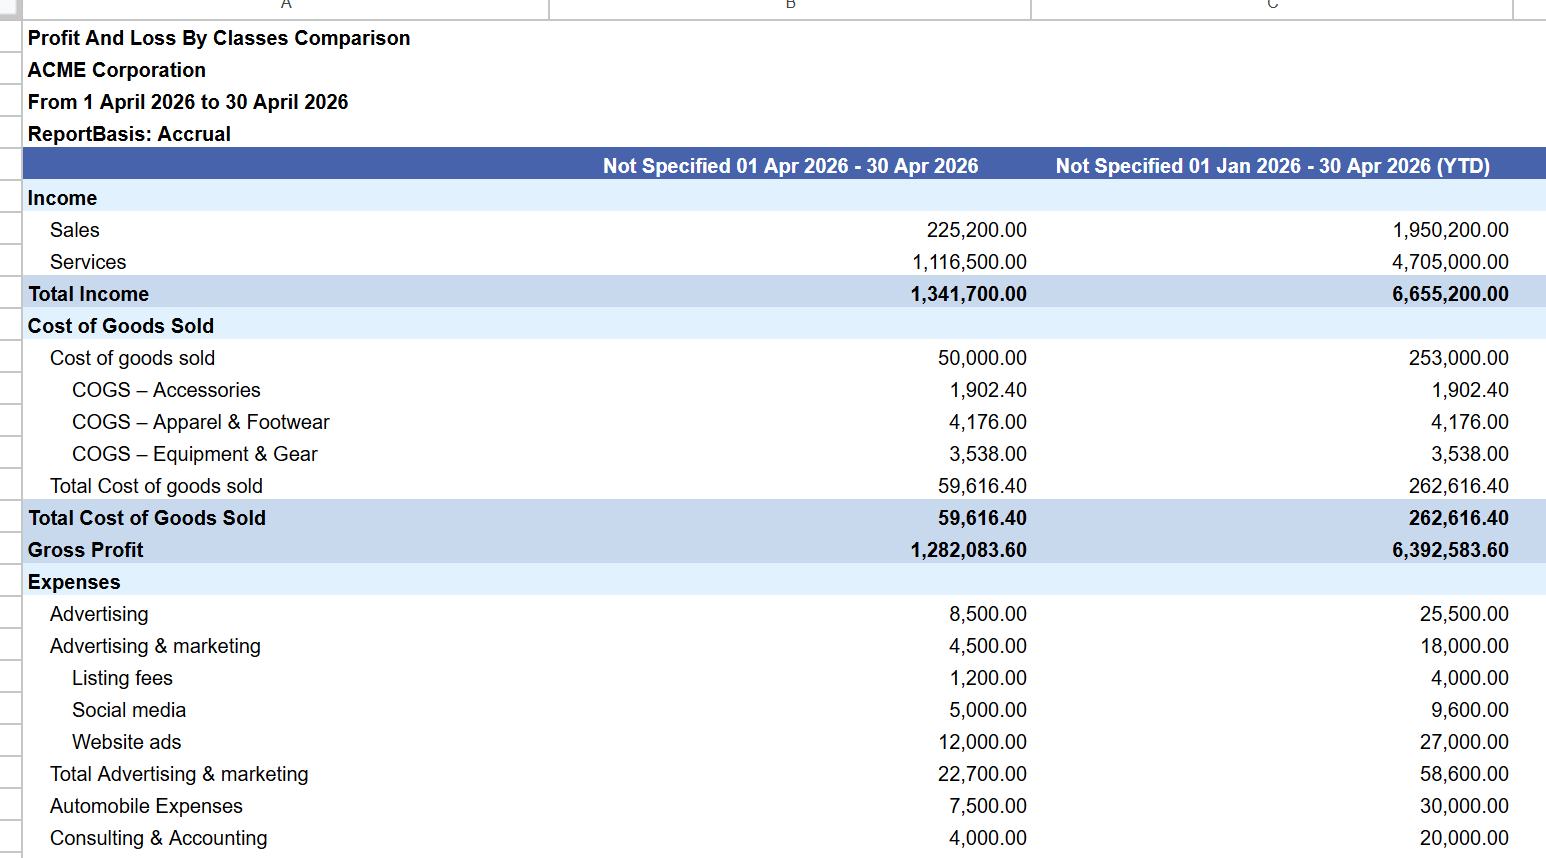
Task: Select the 'Social media' label
Action: click(x=129, y=710)
